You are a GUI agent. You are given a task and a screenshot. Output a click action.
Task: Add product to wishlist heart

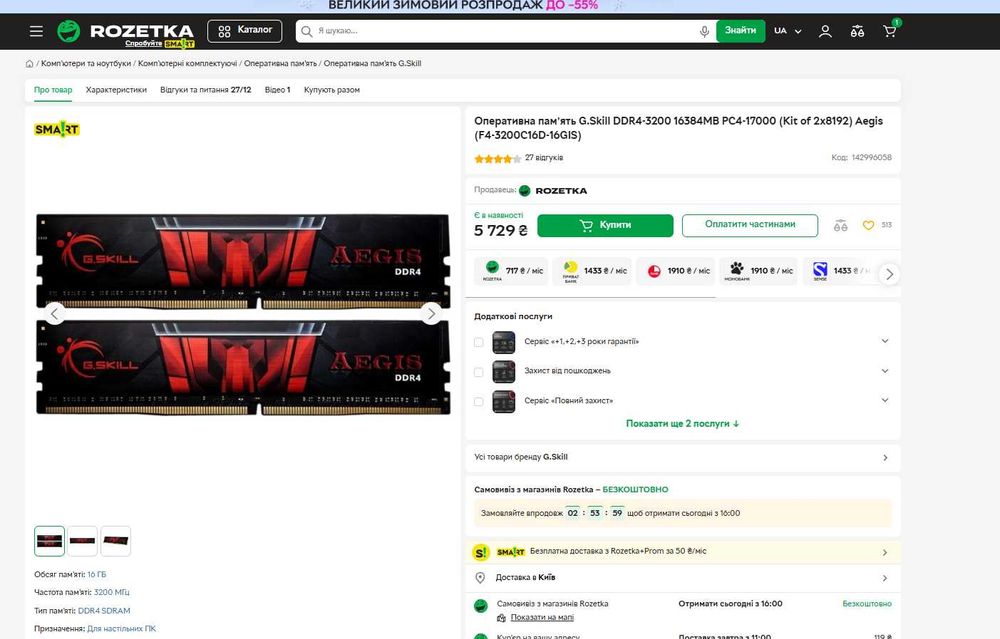click(868, 225)
